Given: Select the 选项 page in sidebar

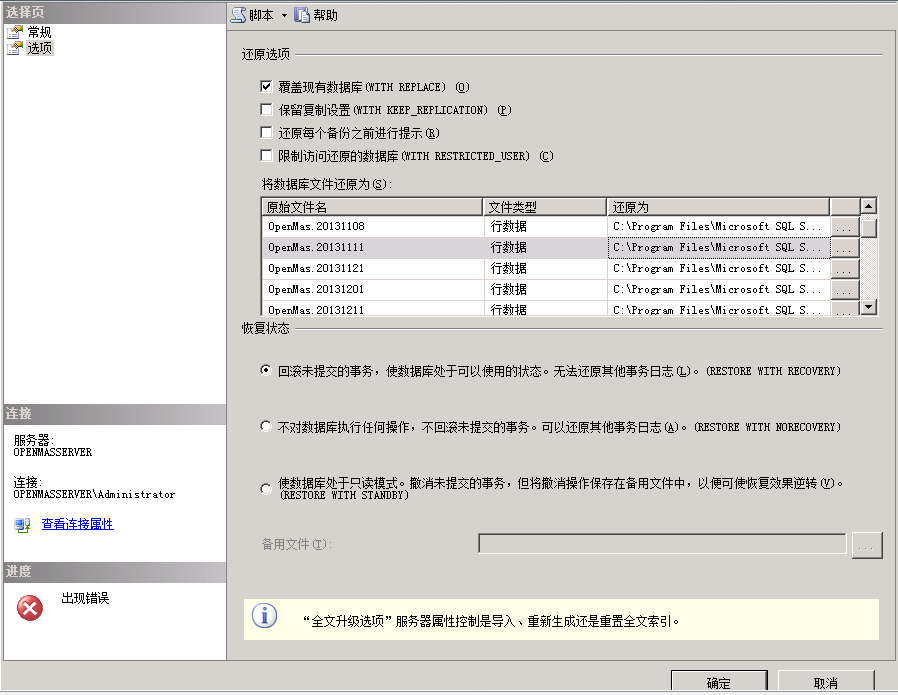Looking at the screenshot, I should click(39, 48).
